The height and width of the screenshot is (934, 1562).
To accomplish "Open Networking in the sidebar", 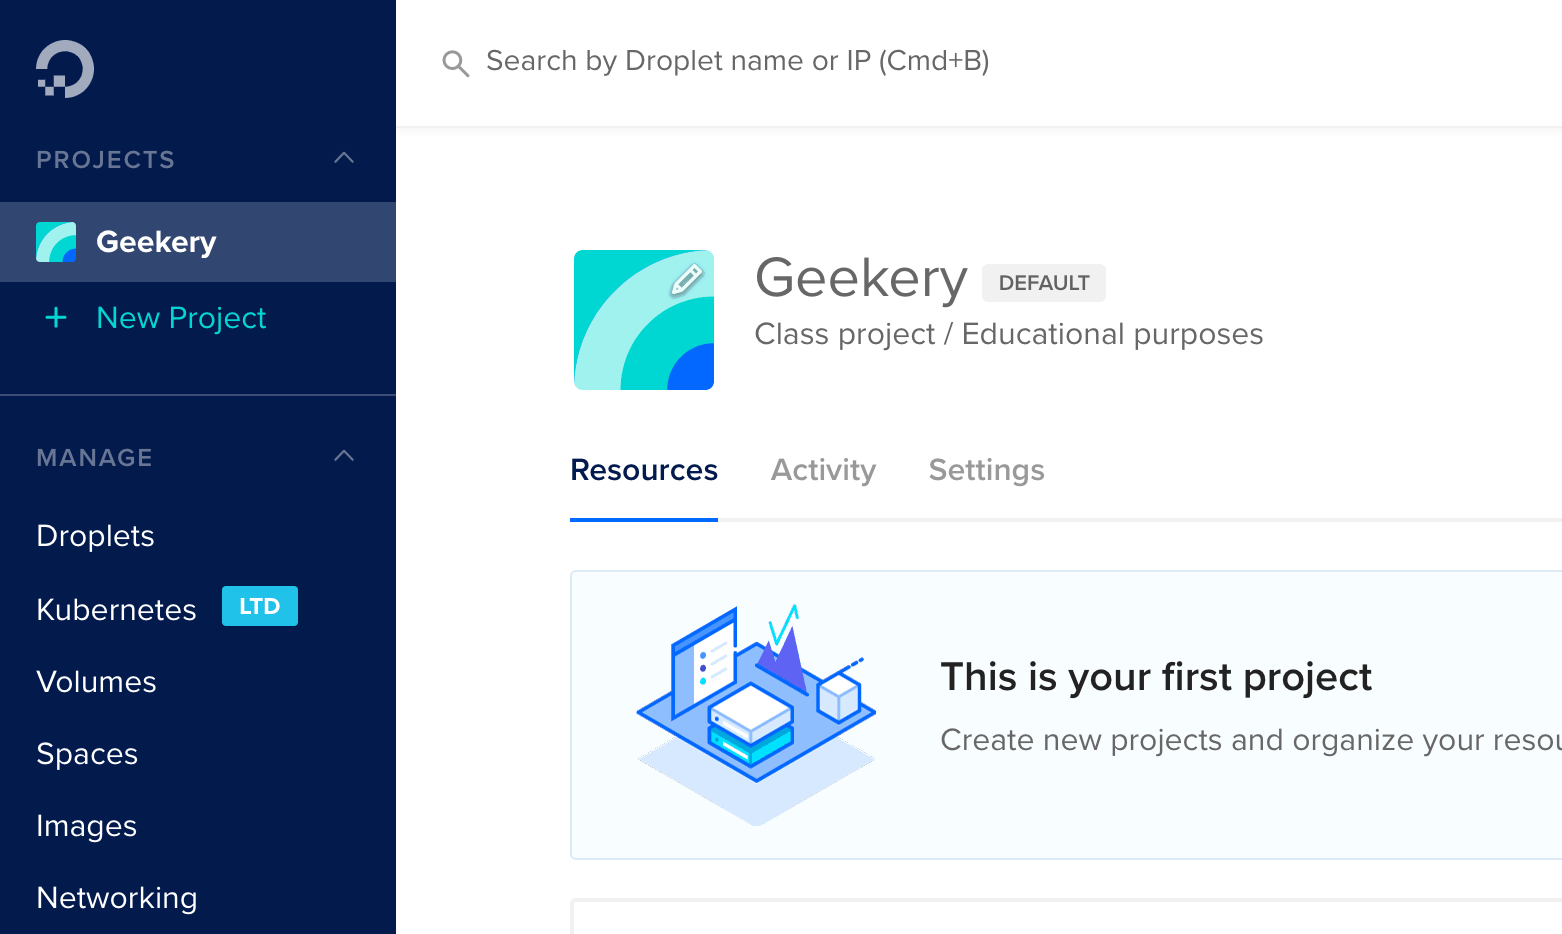I will [x=116, y=898].
